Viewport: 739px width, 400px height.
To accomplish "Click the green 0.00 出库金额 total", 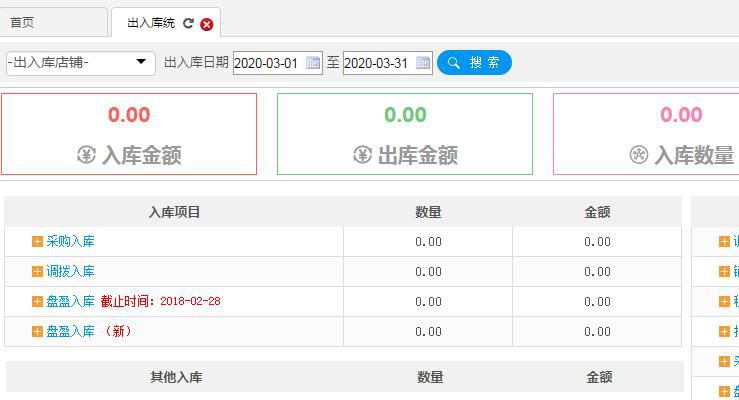I will (405, 114).
